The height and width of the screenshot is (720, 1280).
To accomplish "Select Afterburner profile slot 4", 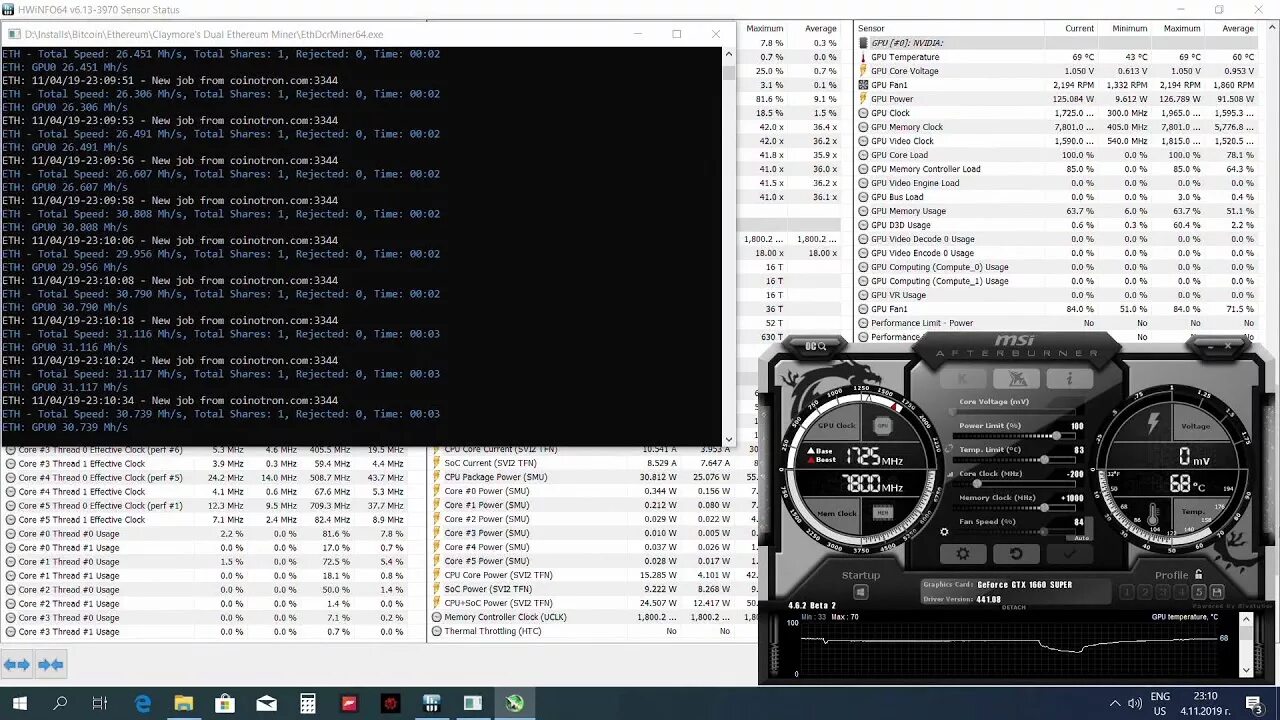I will click(1181, 592).
